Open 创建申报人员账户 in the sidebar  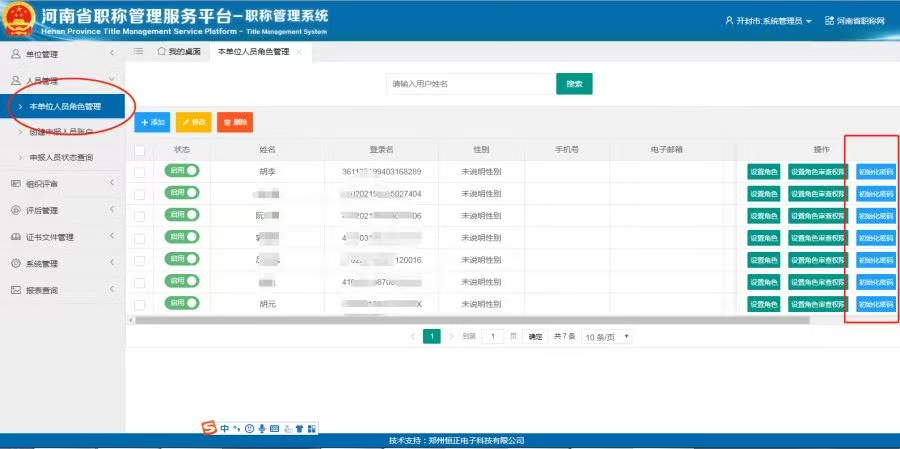(63, 132)
